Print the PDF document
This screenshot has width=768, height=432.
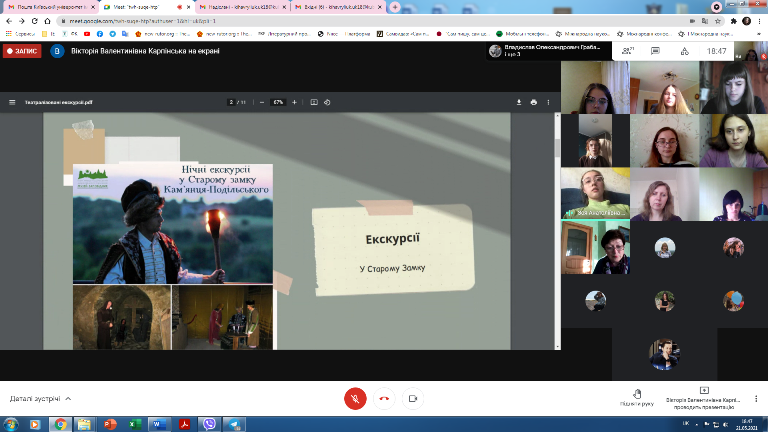click(534, 102)
